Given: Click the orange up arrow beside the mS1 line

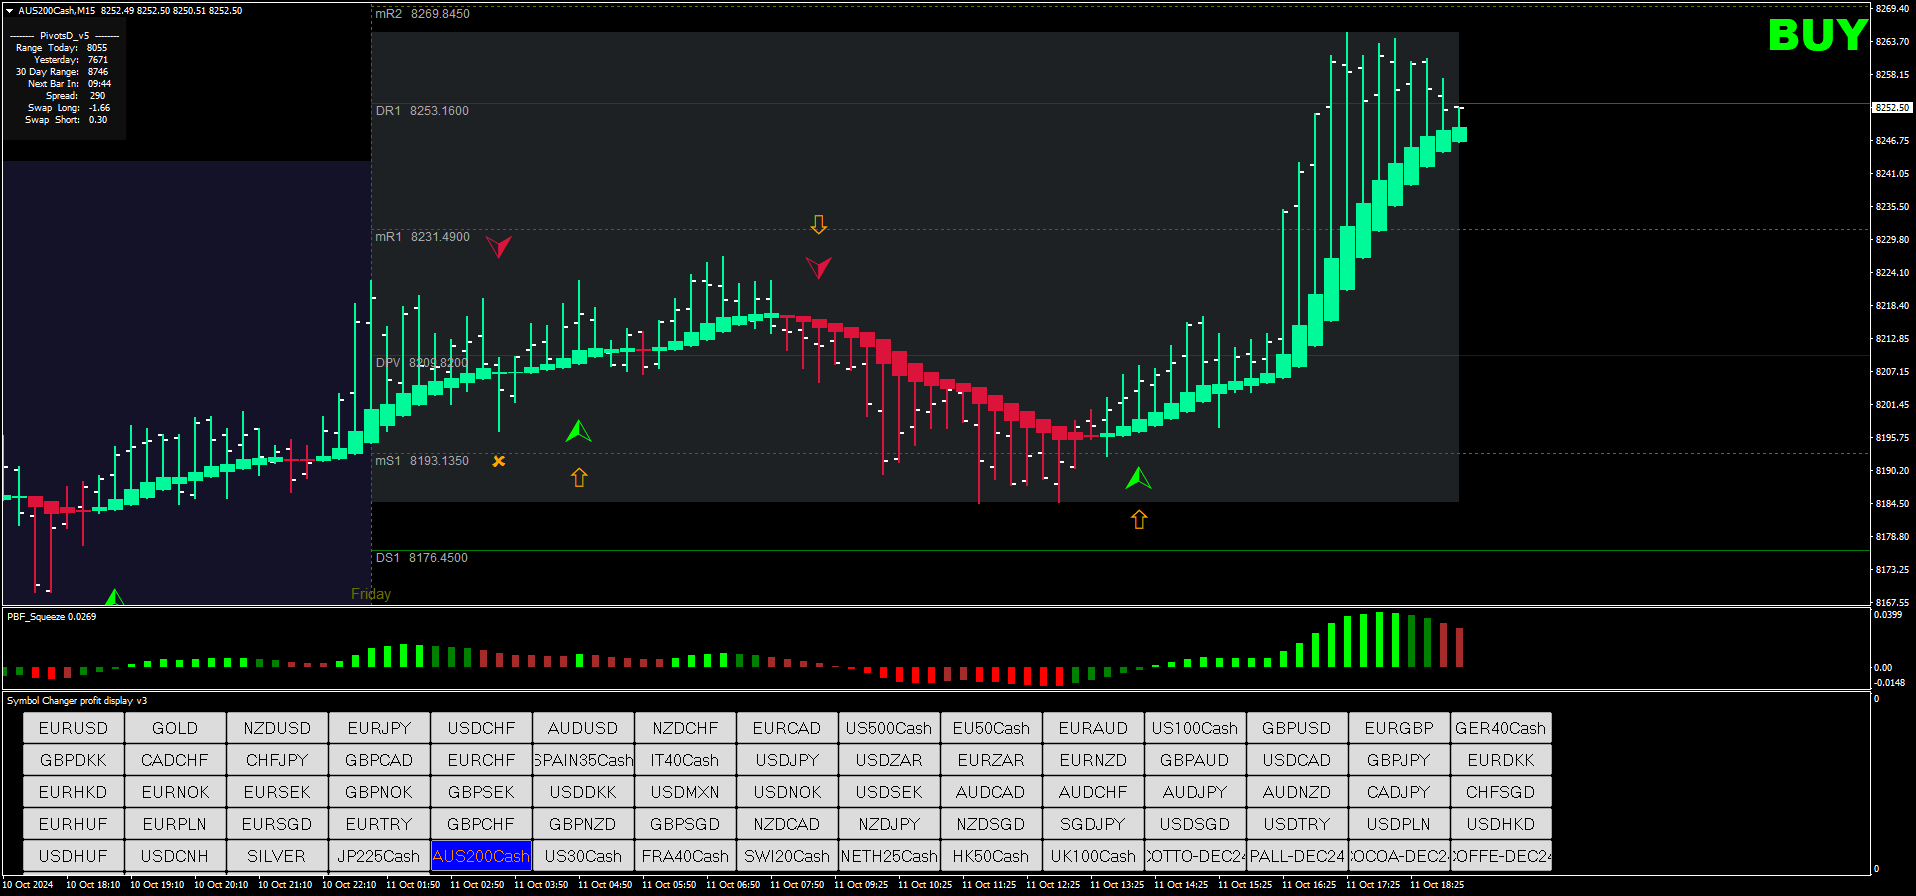Looking at the screenshot, I should (579, 477).
